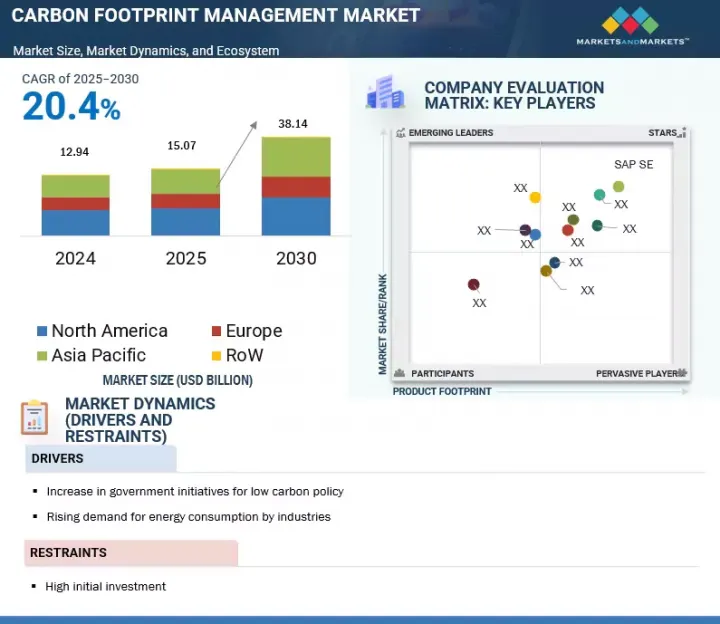Click the maroon dot in Participants quadrant
This screenshot has width=720, height=624.
tap(474, 285)
